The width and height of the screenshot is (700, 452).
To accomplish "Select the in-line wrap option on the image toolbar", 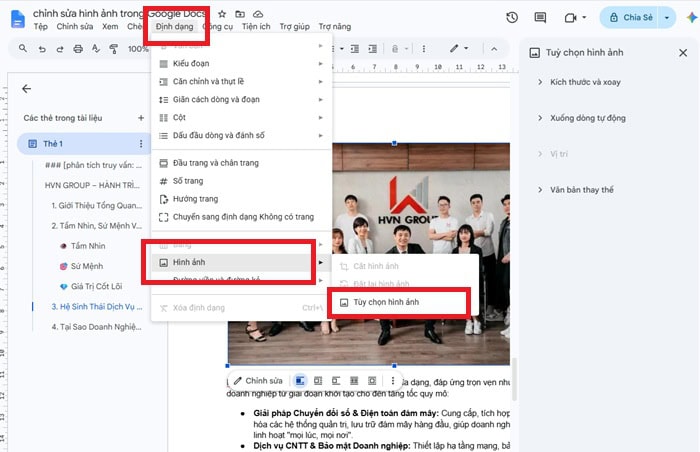I will point(300,381).
